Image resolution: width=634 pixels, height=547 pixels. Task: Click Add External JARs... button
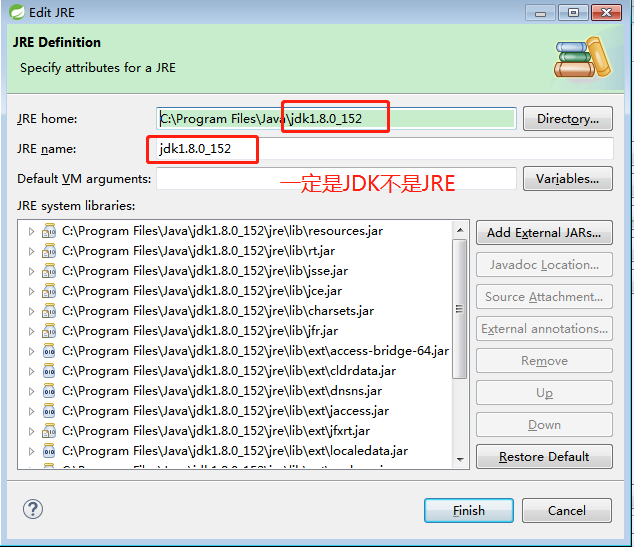(544, 233)
